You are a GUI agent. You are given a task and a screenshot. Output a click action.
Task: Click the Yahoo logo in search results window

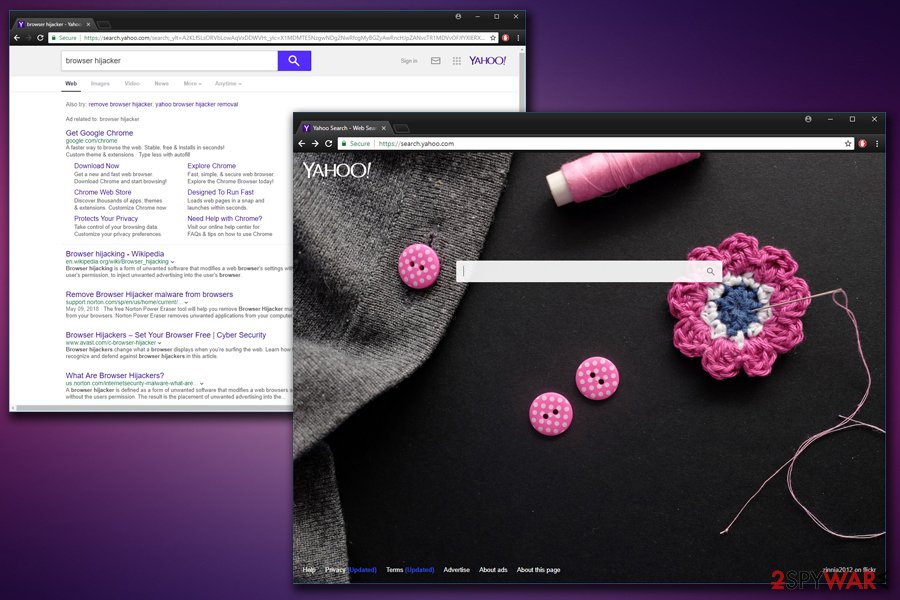tap(487, 60)
